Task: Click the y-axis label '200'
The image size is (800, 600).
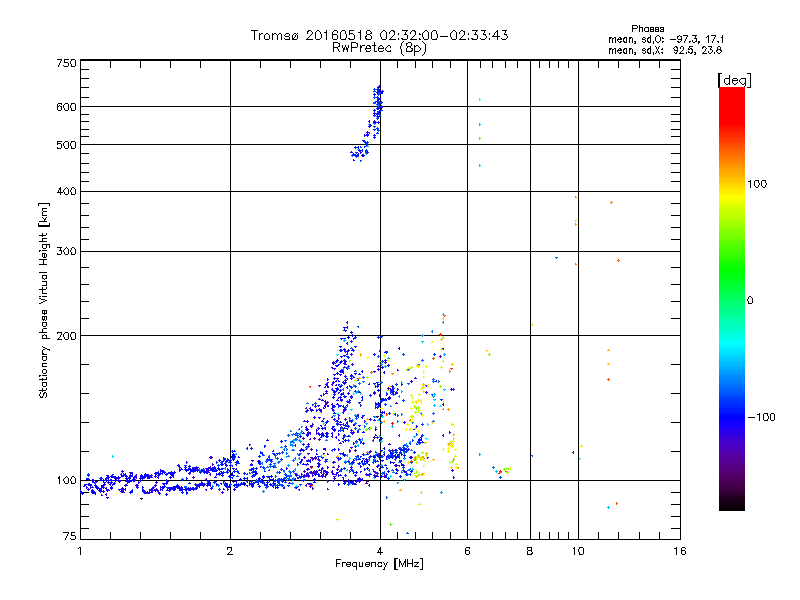Action: pos(66,336)
